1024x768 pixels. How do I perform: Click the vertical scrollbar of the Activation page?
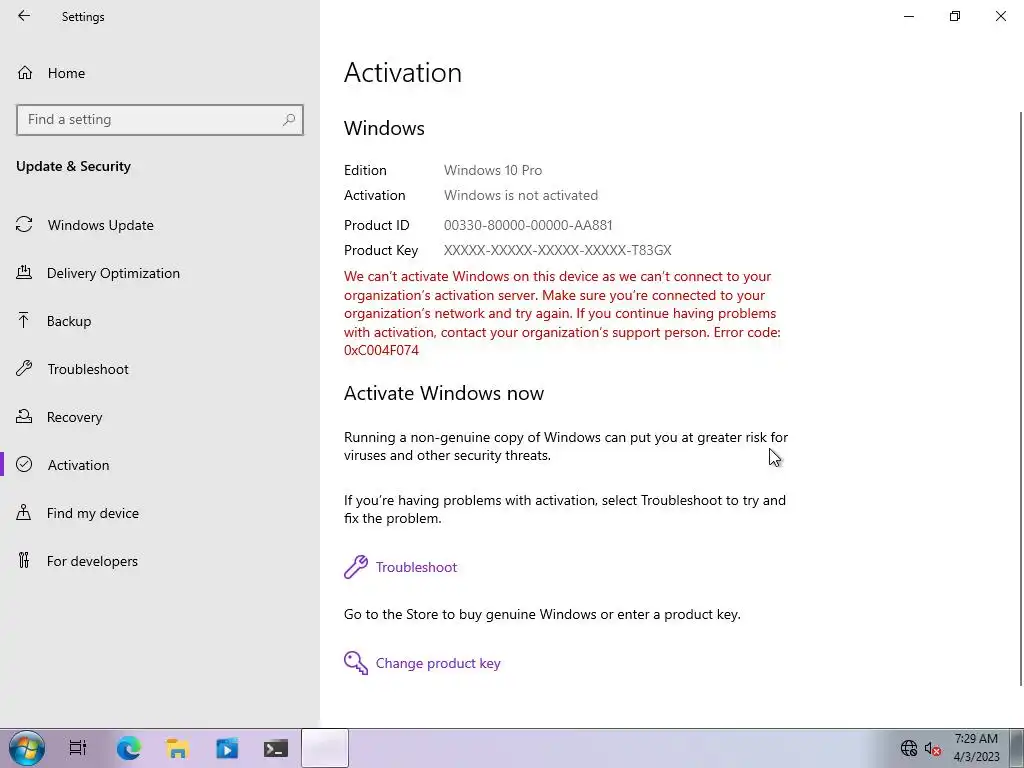[1020, 398]
